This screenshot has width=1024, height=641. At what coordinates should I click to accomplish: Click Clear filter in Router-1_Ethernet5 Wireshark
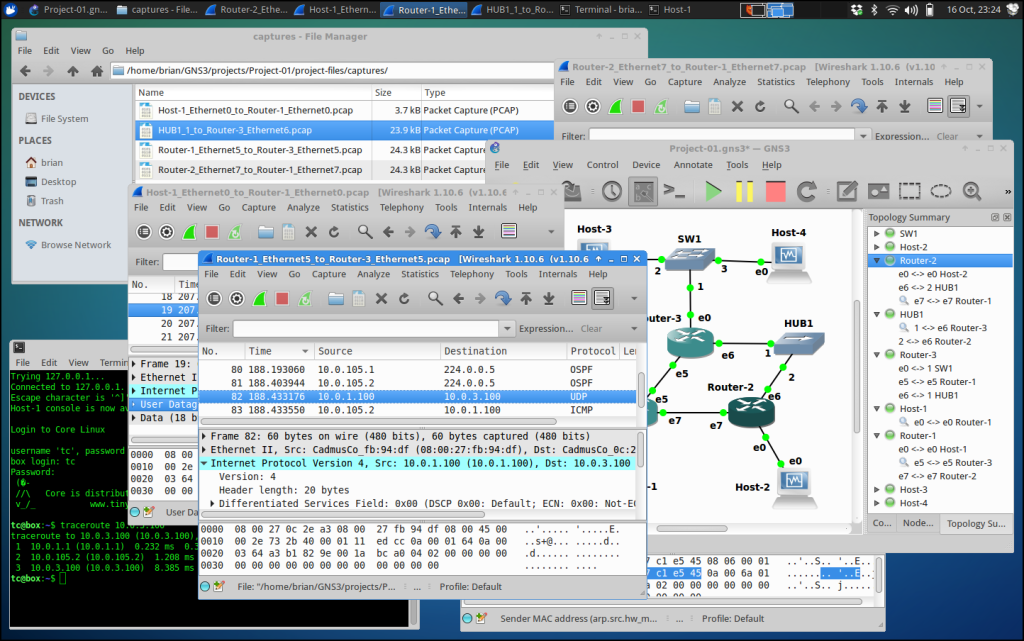coord(591,328)
